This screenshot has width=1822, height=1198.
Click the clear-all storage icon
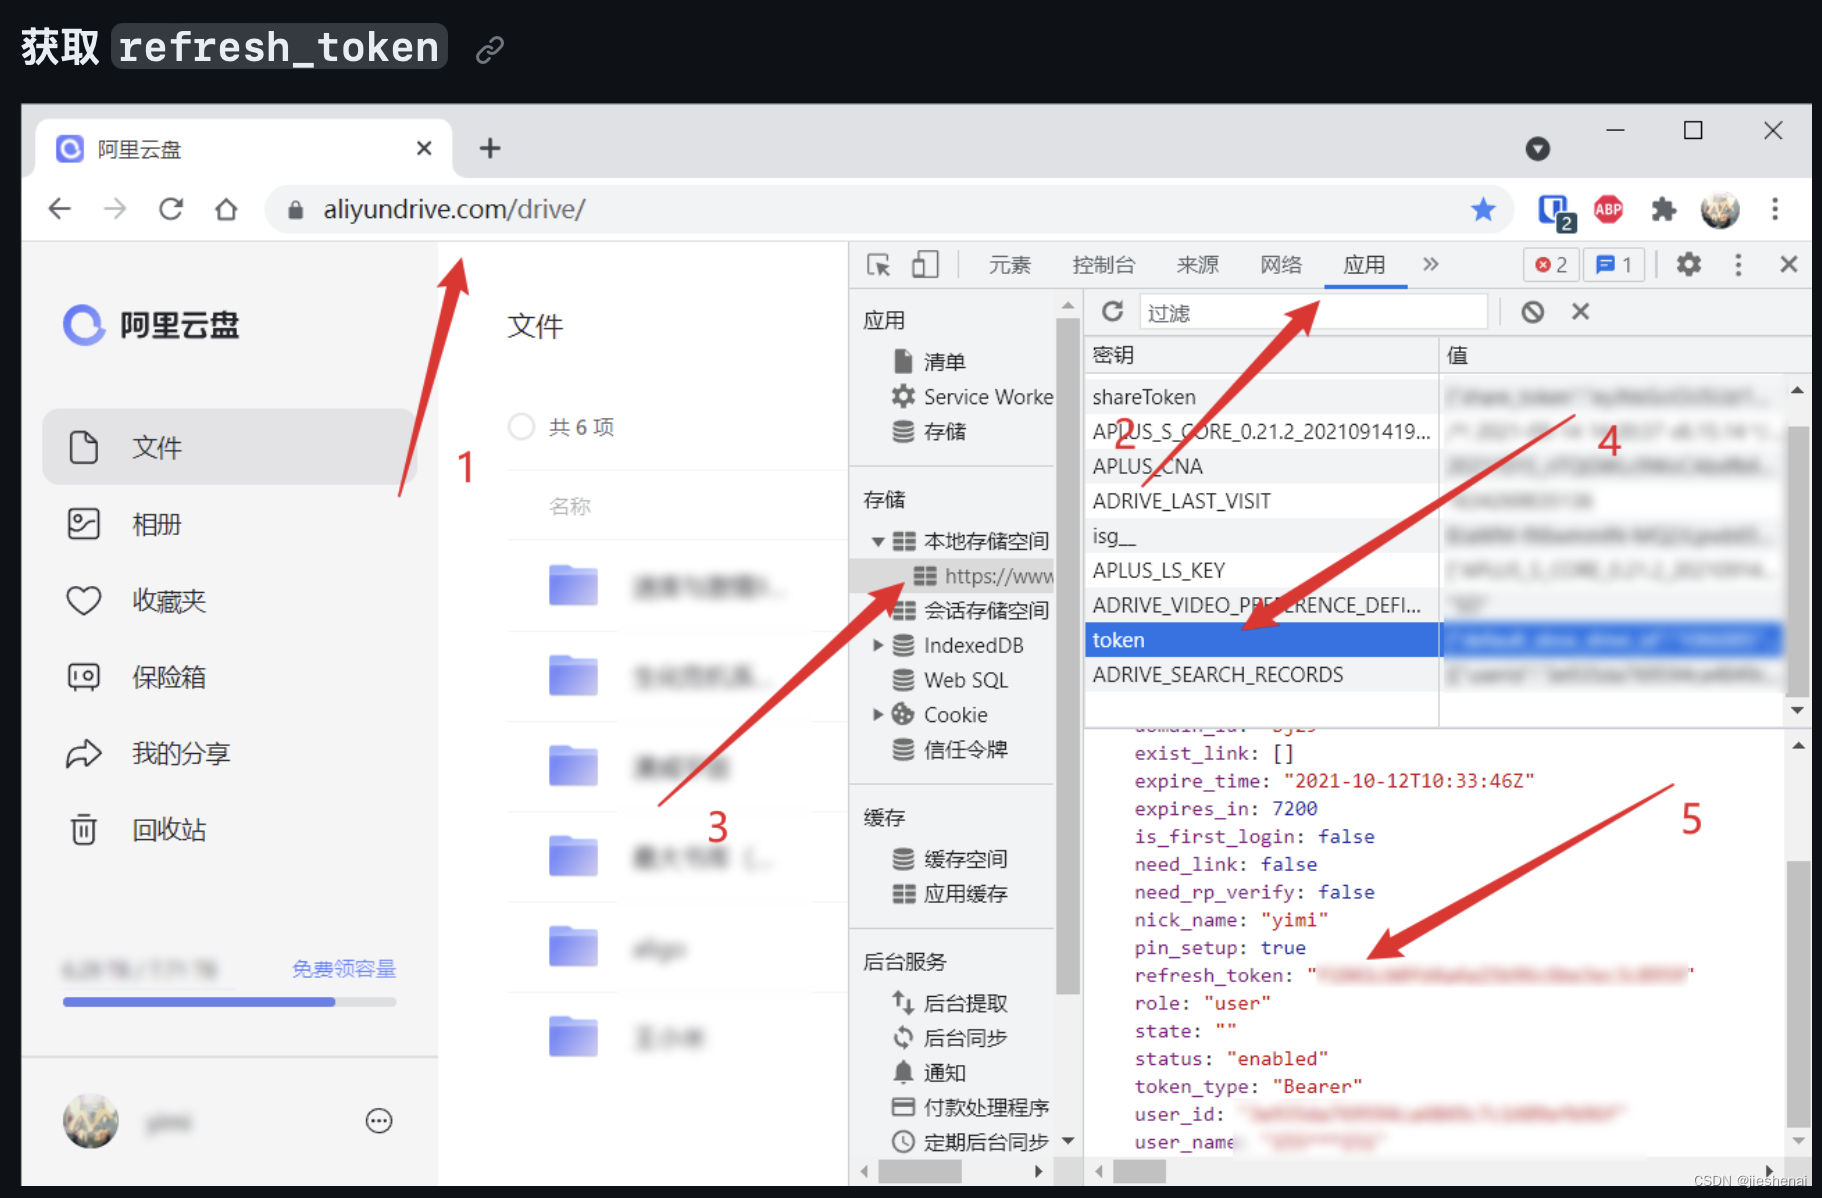1533,312
